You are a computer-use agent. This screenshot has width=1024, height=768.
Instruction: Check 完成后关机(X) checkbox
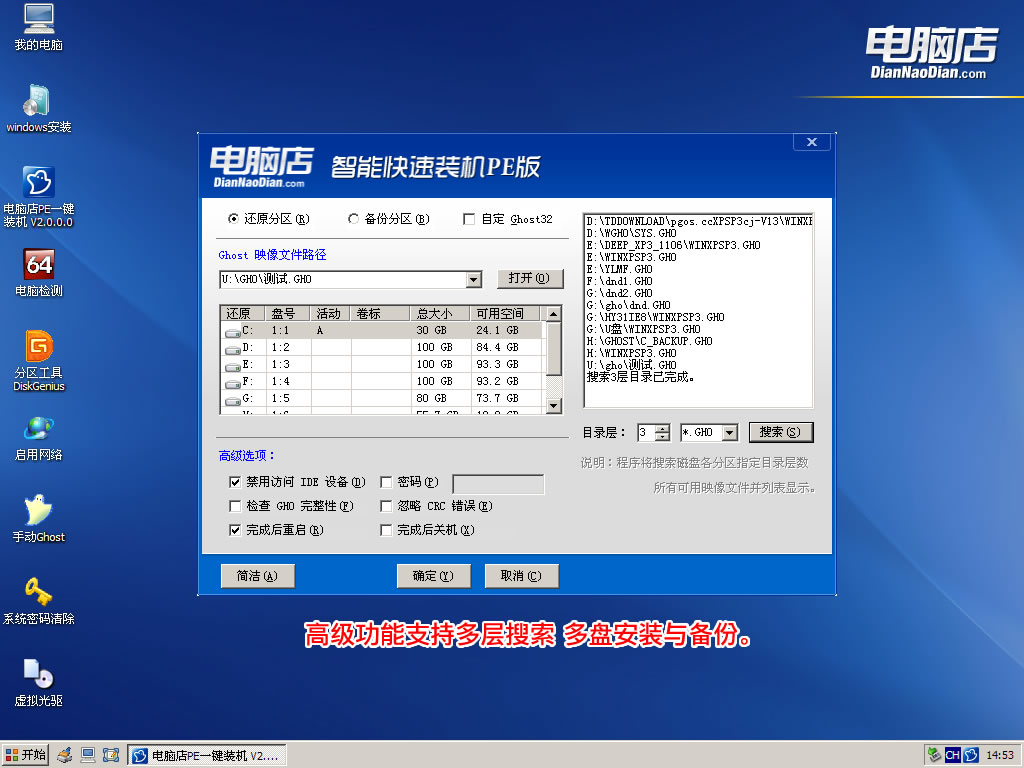pyautogui.click(x=386, y=530)
